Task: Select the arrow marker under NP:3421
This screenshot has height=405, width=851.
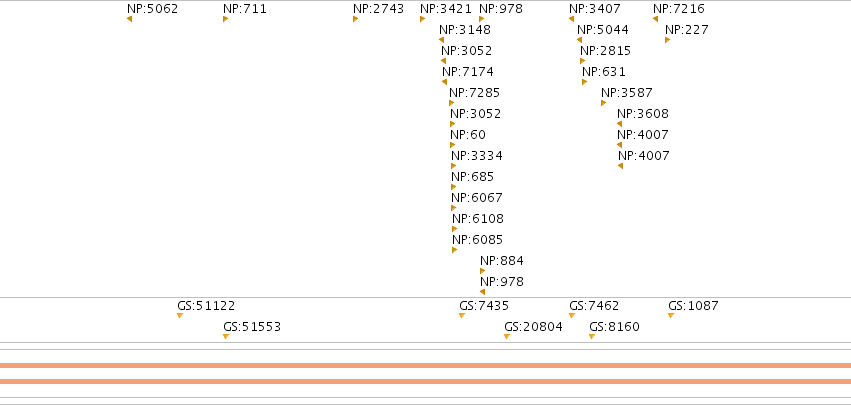Action: tap(422, 19)
